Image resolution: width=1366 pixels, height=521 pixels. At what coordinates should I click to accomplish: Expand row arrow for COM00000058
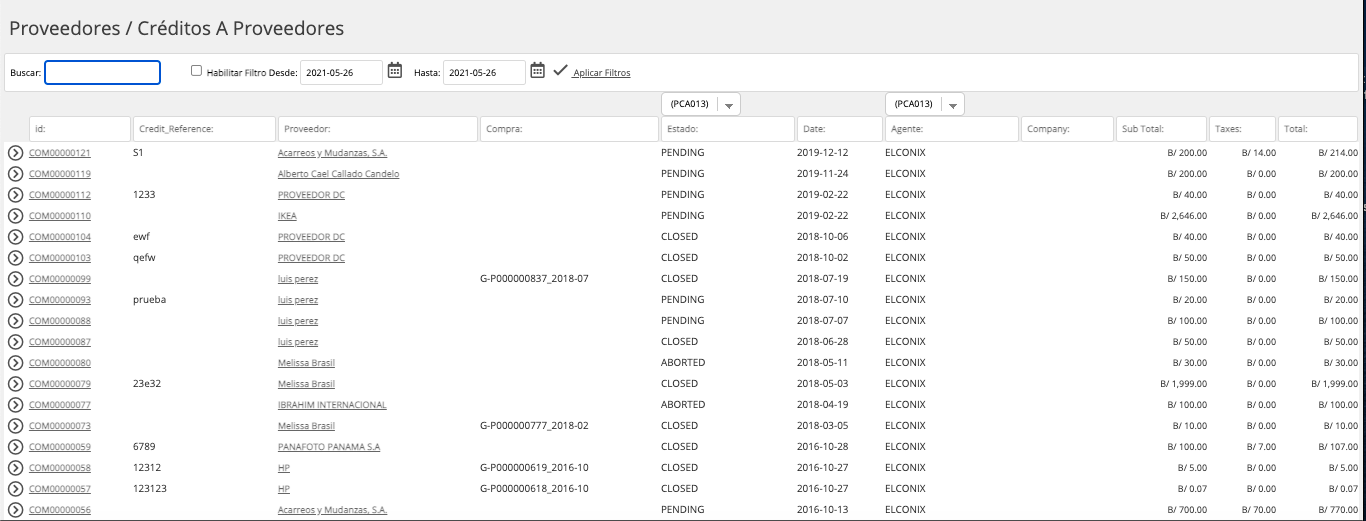point(15,468)
